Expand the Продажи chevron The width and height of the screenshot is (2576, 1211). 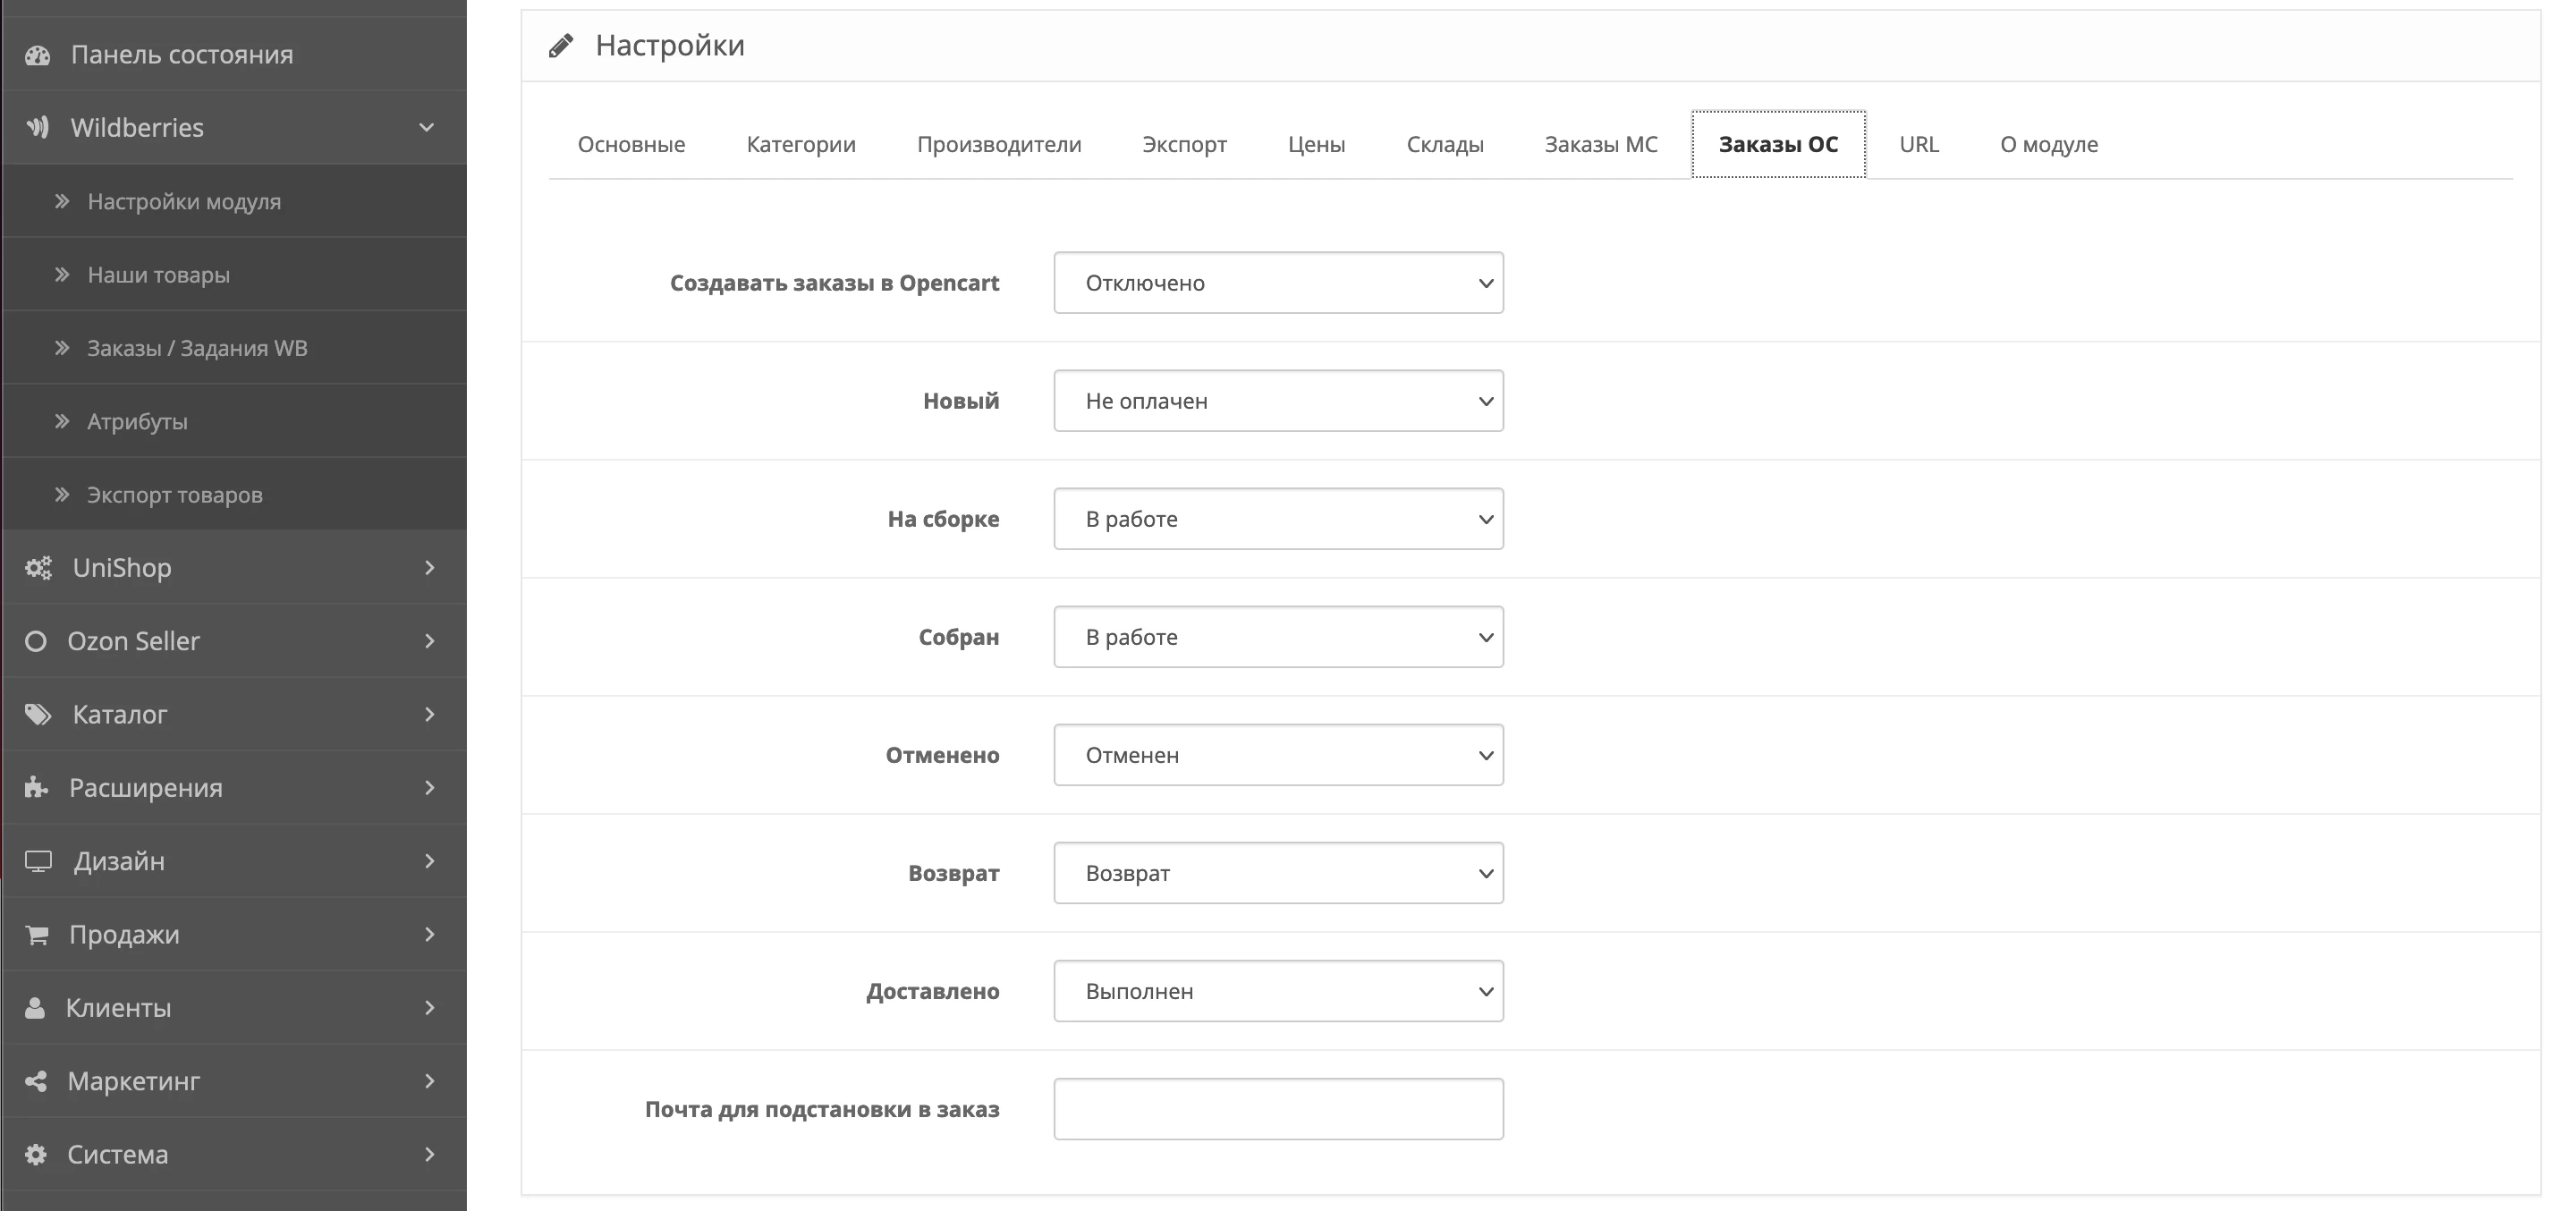click(x=430, y=934)
